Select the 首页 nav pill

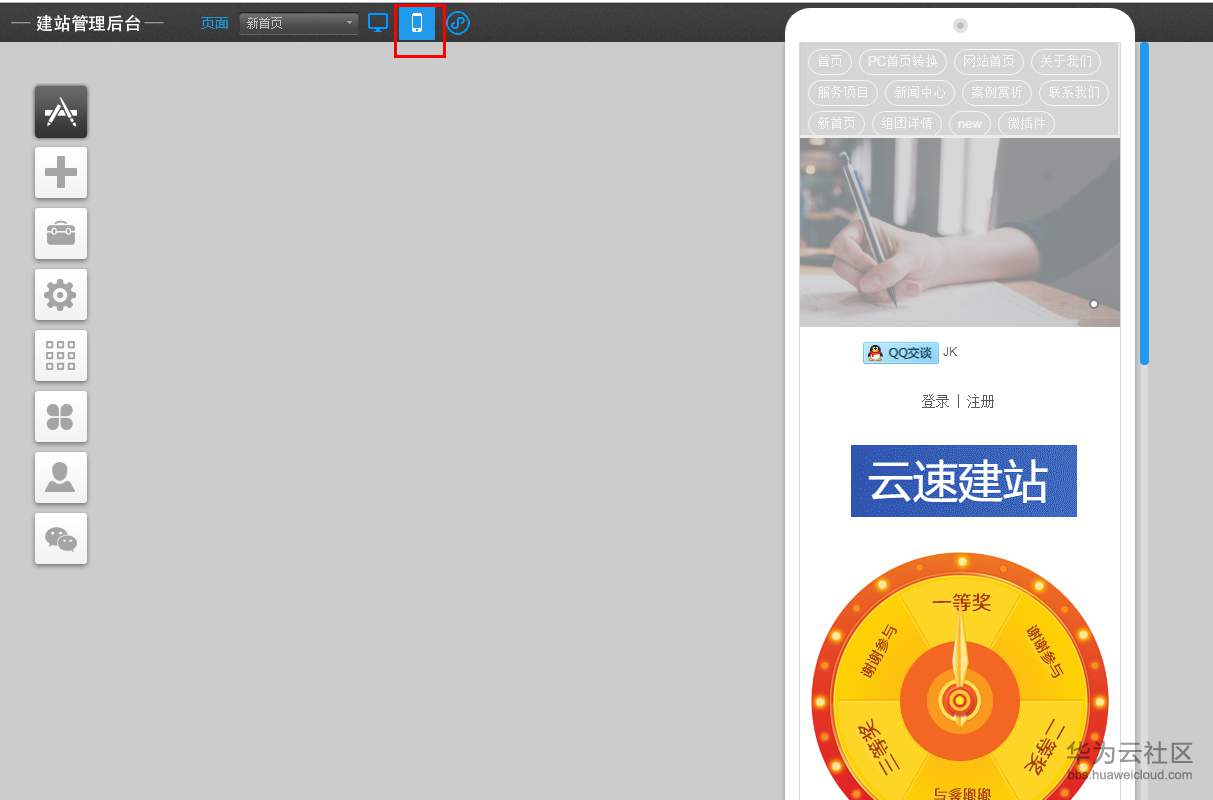click(x=830, y=62)
